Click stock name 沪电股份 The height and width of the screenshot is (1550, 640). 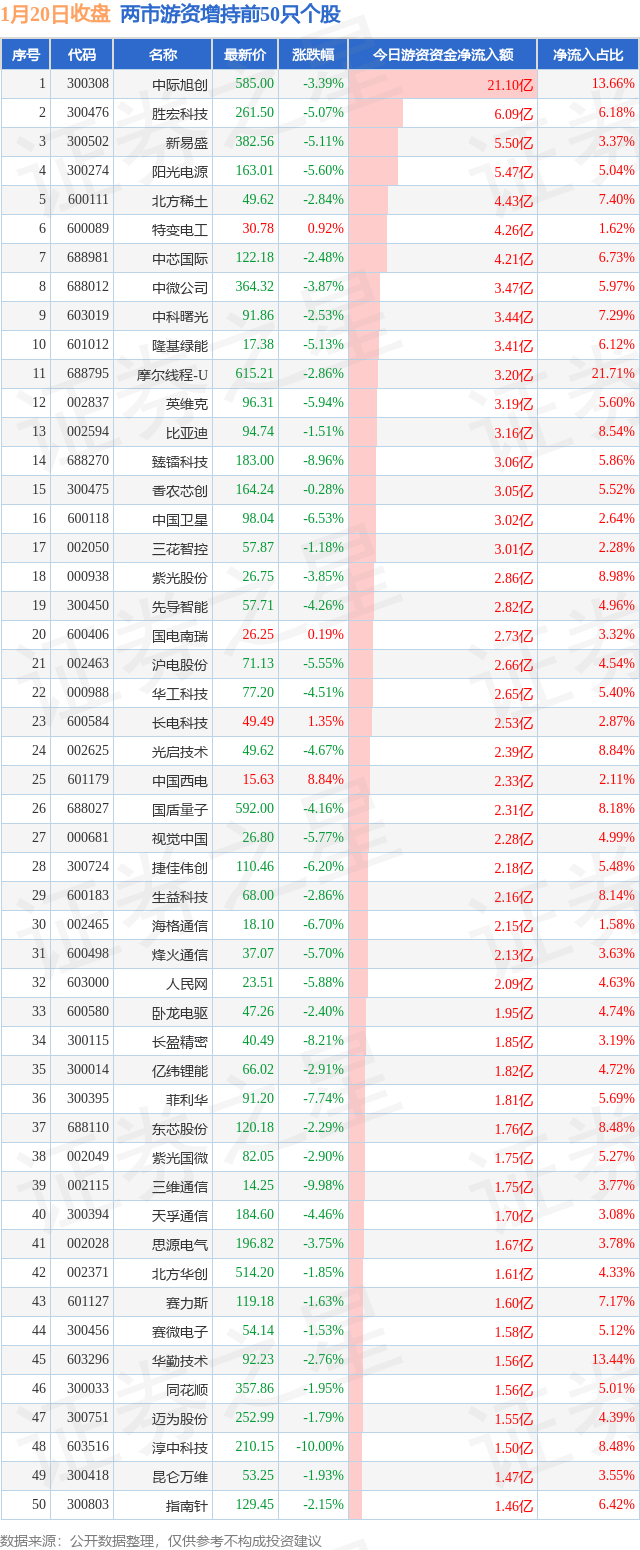(x=180, y=665)
